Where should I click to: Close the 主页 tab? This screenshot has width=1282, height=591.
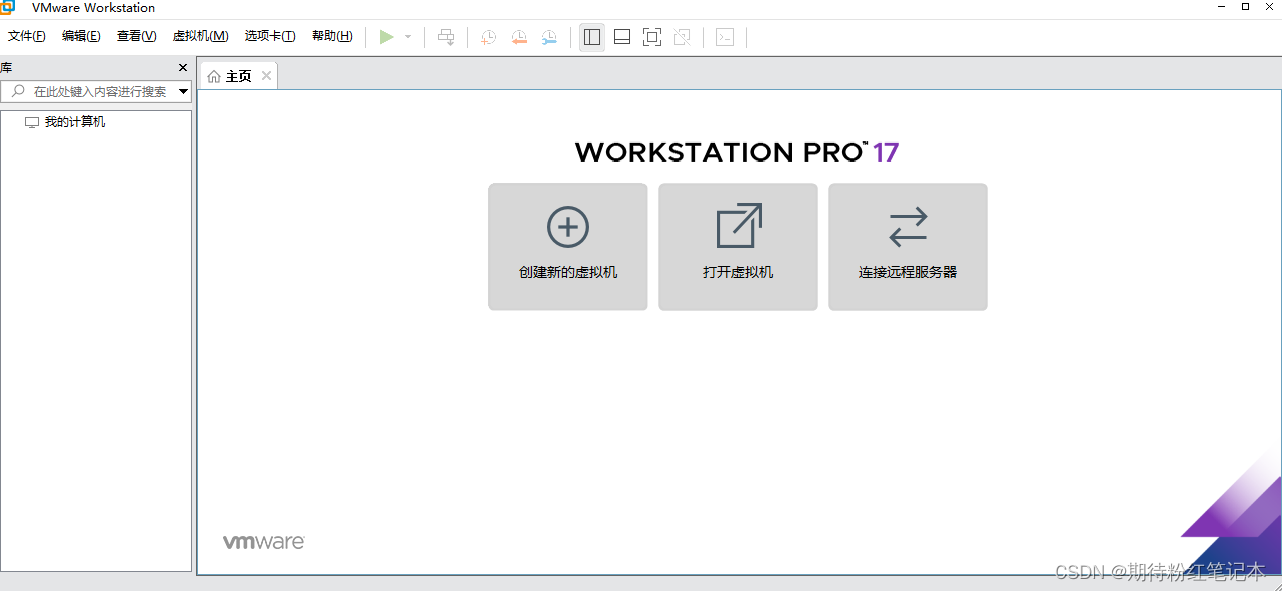(266, 76)
